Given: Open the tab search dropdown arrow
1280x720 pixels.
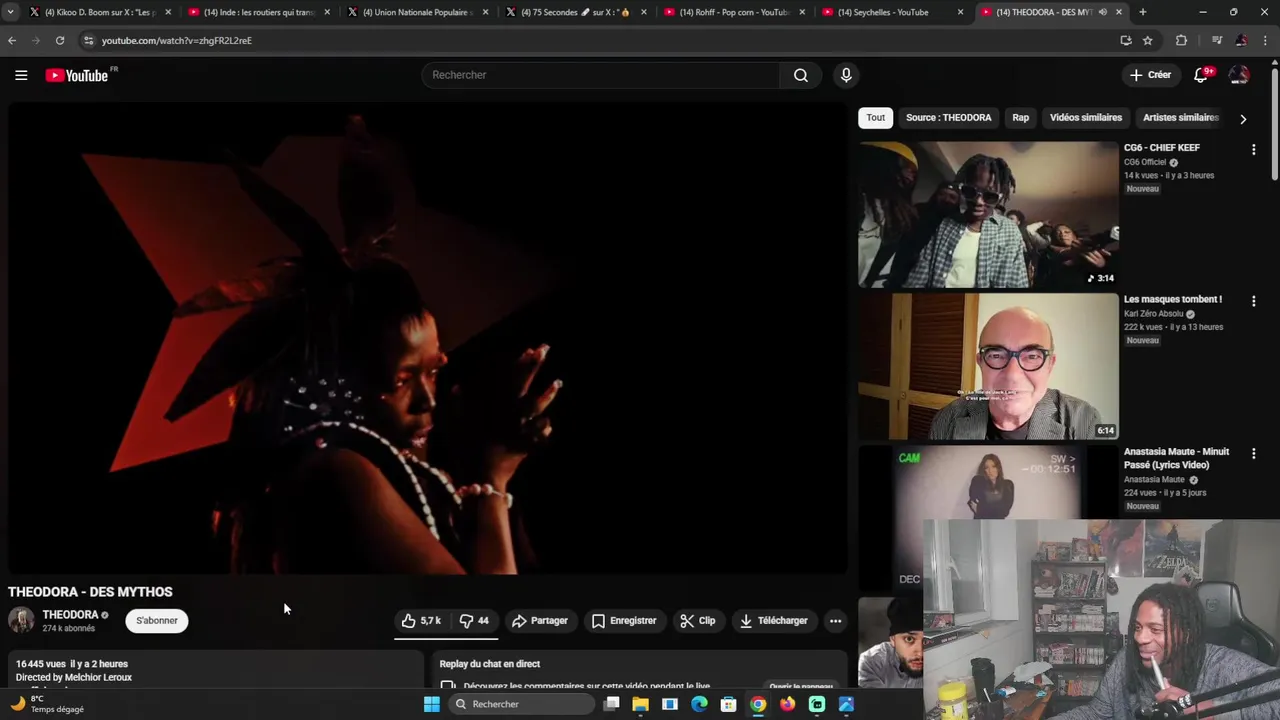Looking at the screenshot, I should click(10, 12).
